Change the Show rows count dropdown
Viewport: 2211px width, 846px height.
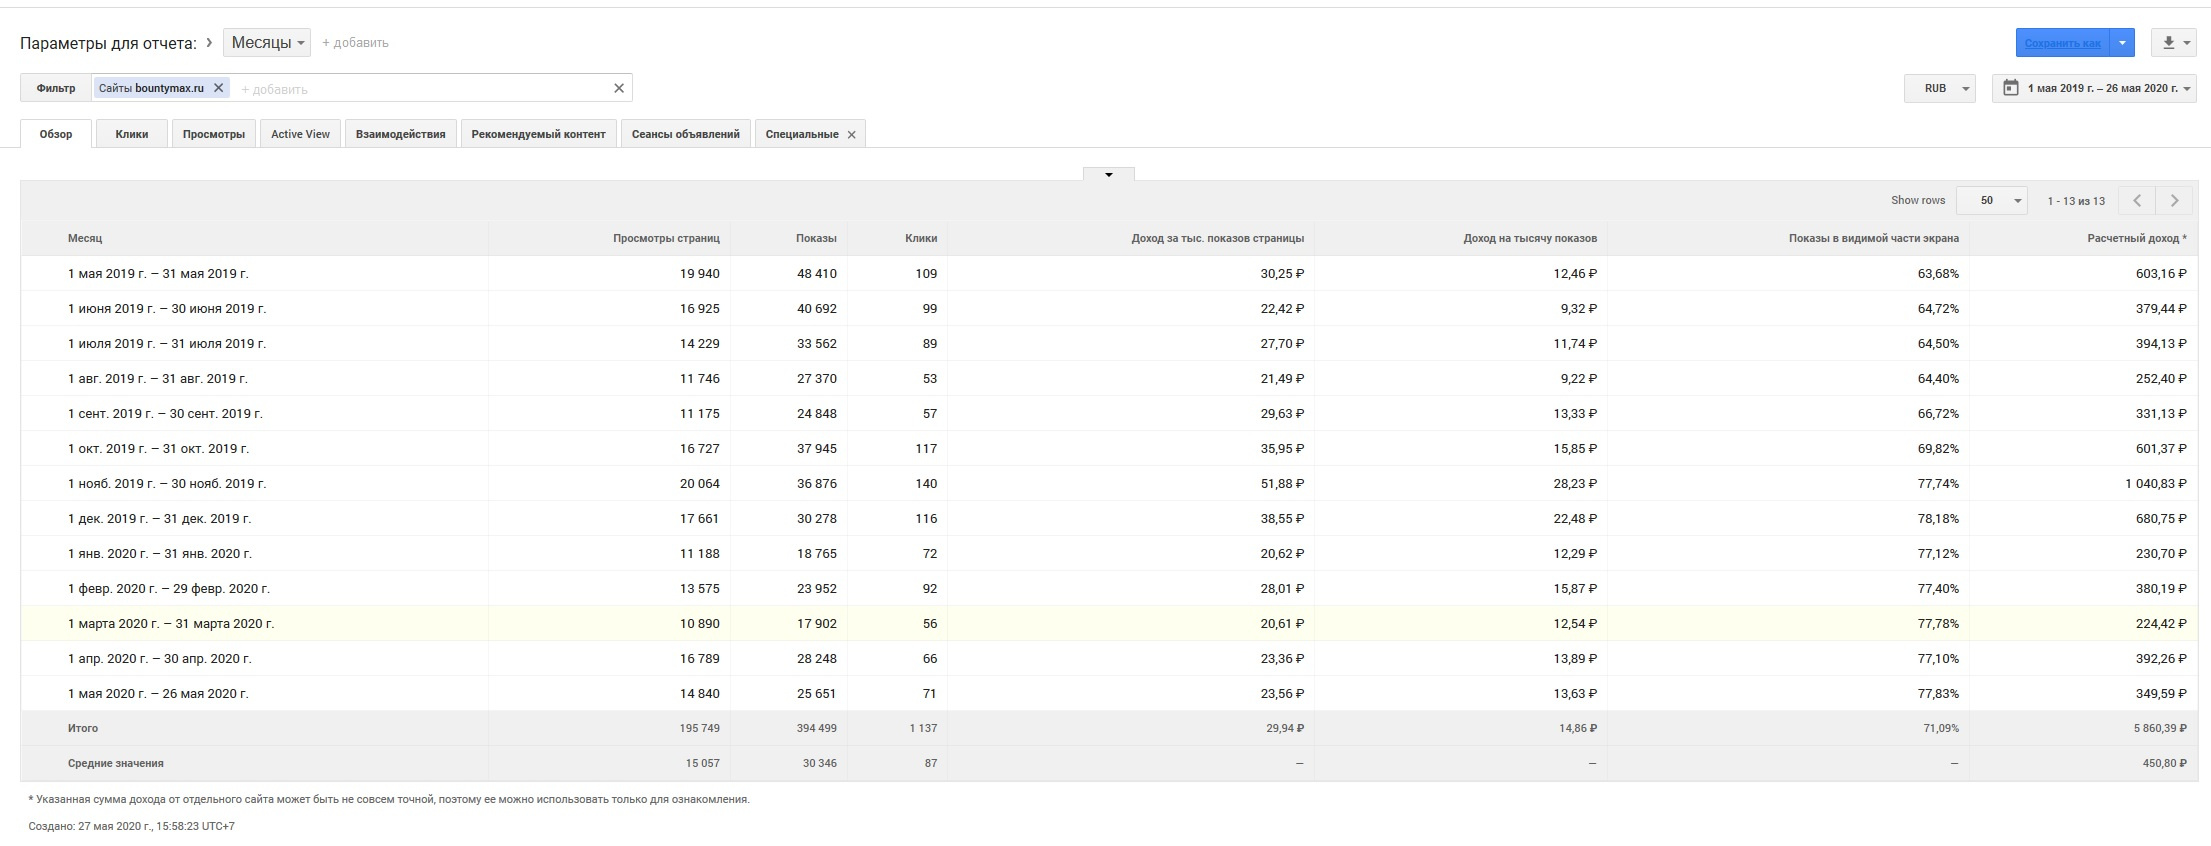[1991, 201]
